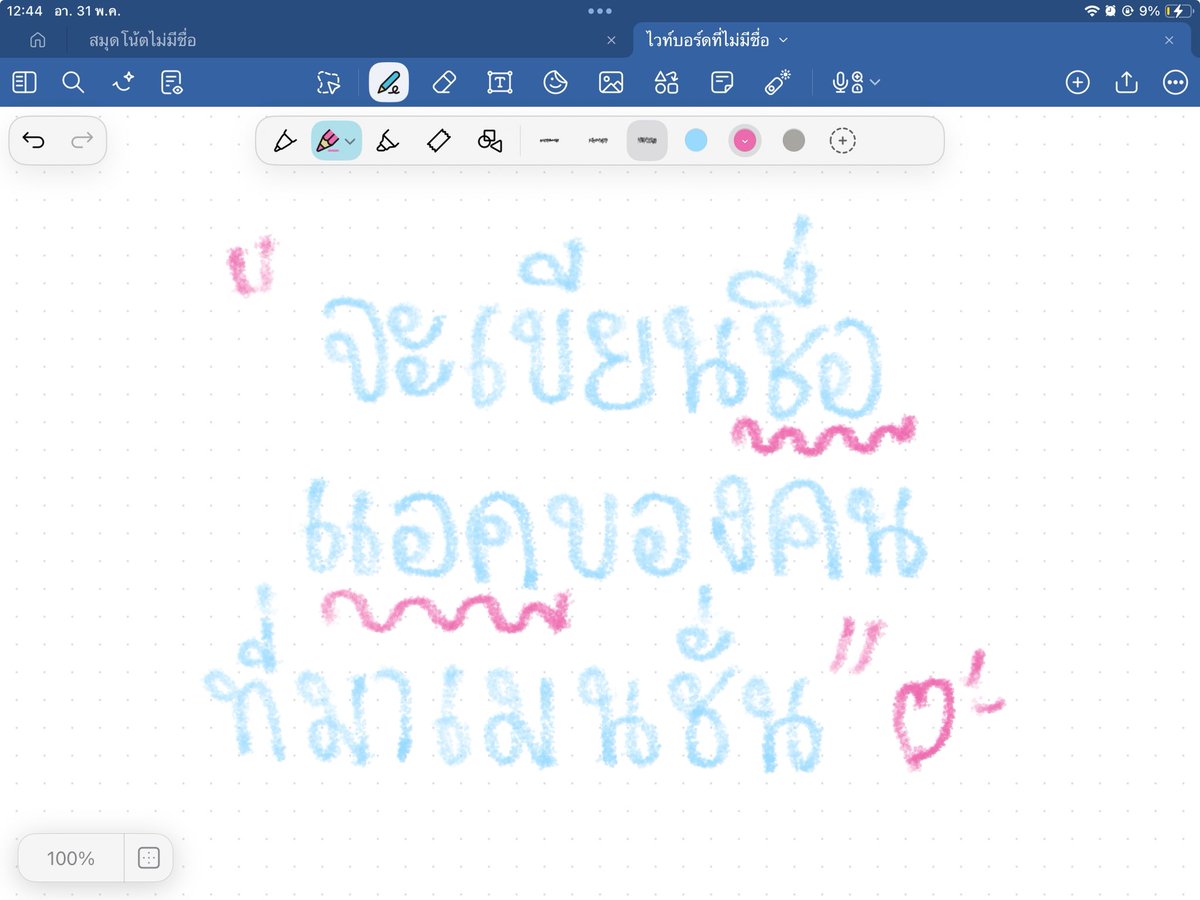Open the sidebar panel icon
Viewport: 1200px width, 900px height.
25,82
